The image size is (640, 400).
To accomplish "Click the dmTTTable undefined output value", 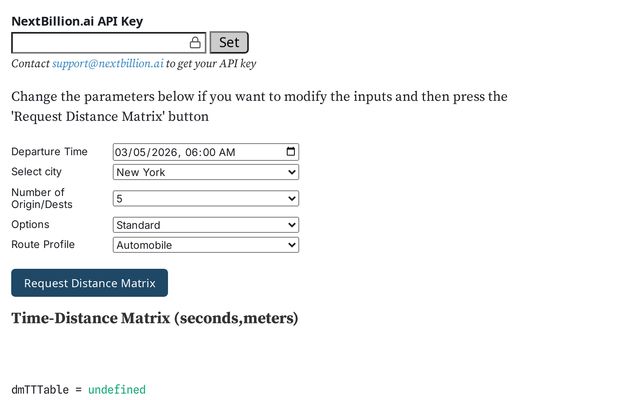I will (x=116, y=390).
